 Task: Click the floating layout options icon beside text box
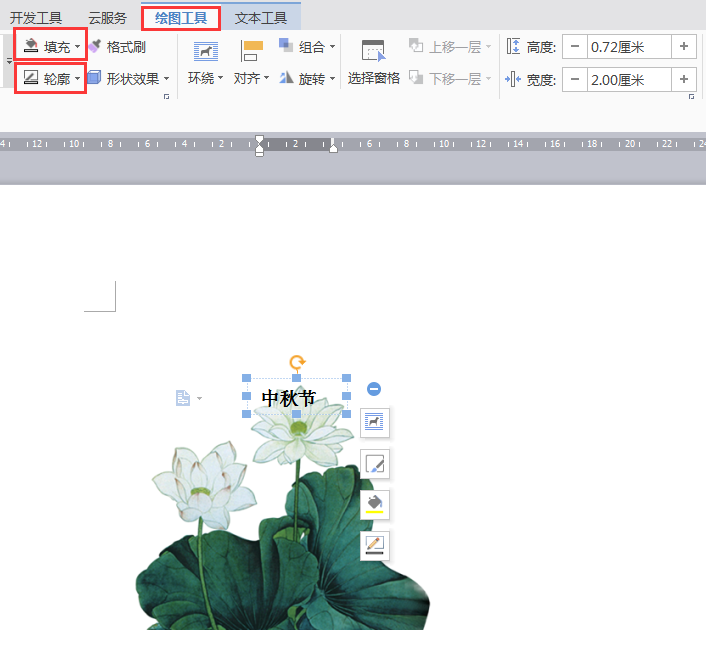[x=375, y=423]
